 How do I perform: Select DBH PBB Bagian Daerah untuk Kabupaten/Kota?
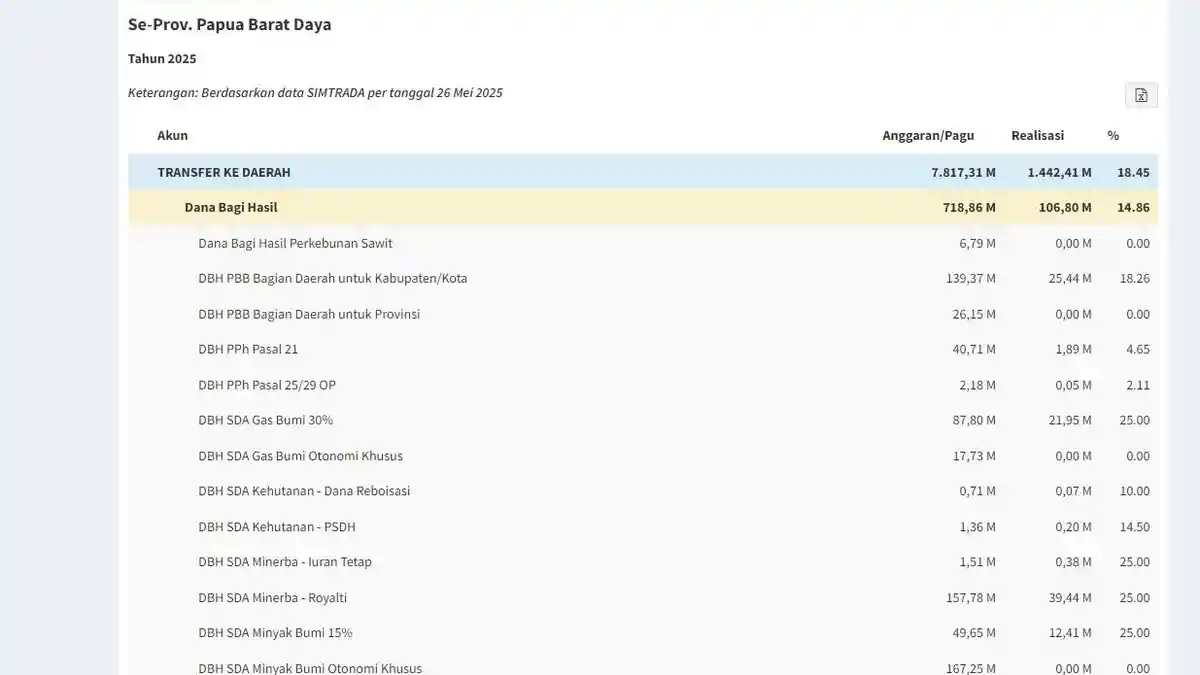[643, 278]
